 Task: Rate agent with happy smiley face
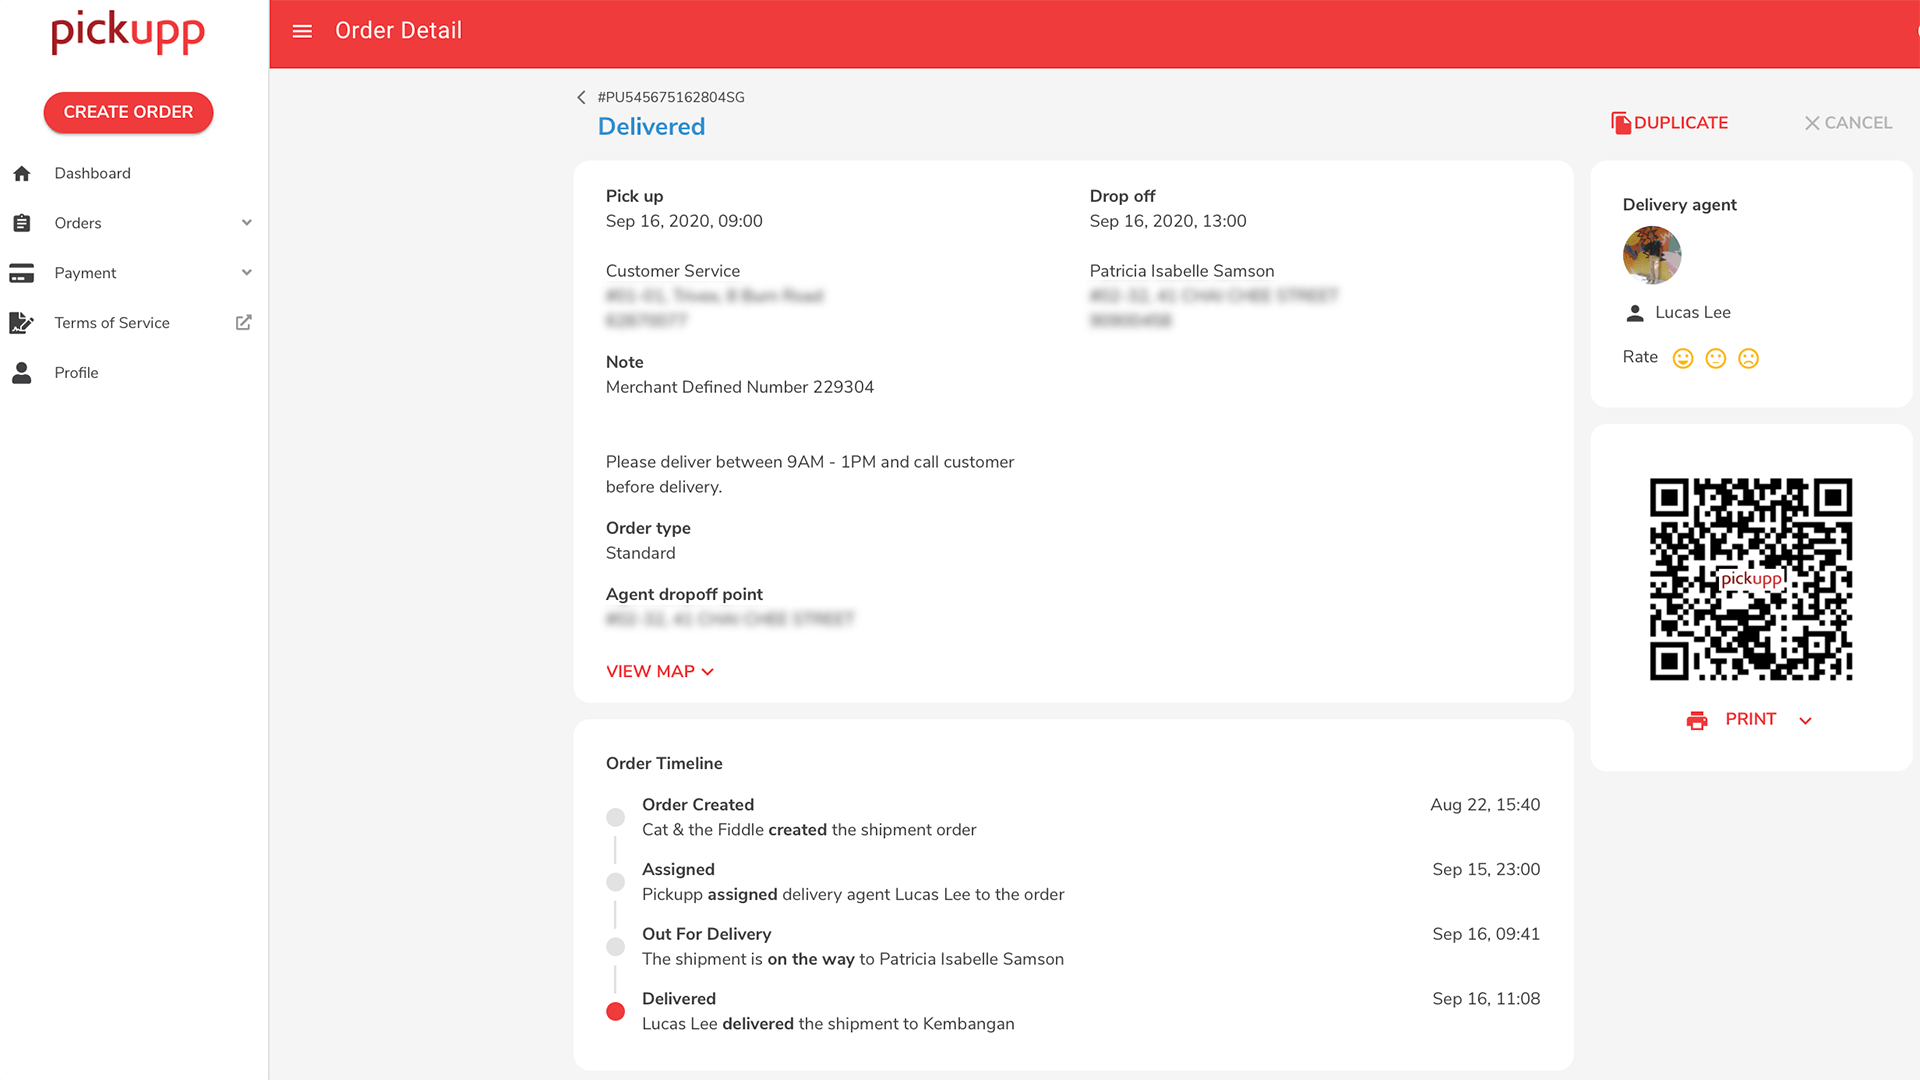coord(1683,358)
